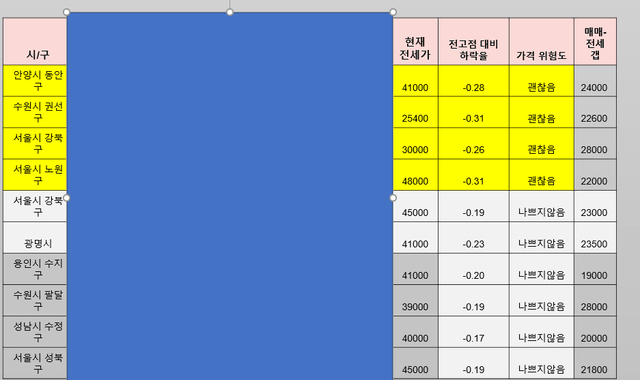Image resolution: width=640 pixels, height=380 pixels.
Task: Click the 24000 갭 cell
Action: click(x=595, y=81)
